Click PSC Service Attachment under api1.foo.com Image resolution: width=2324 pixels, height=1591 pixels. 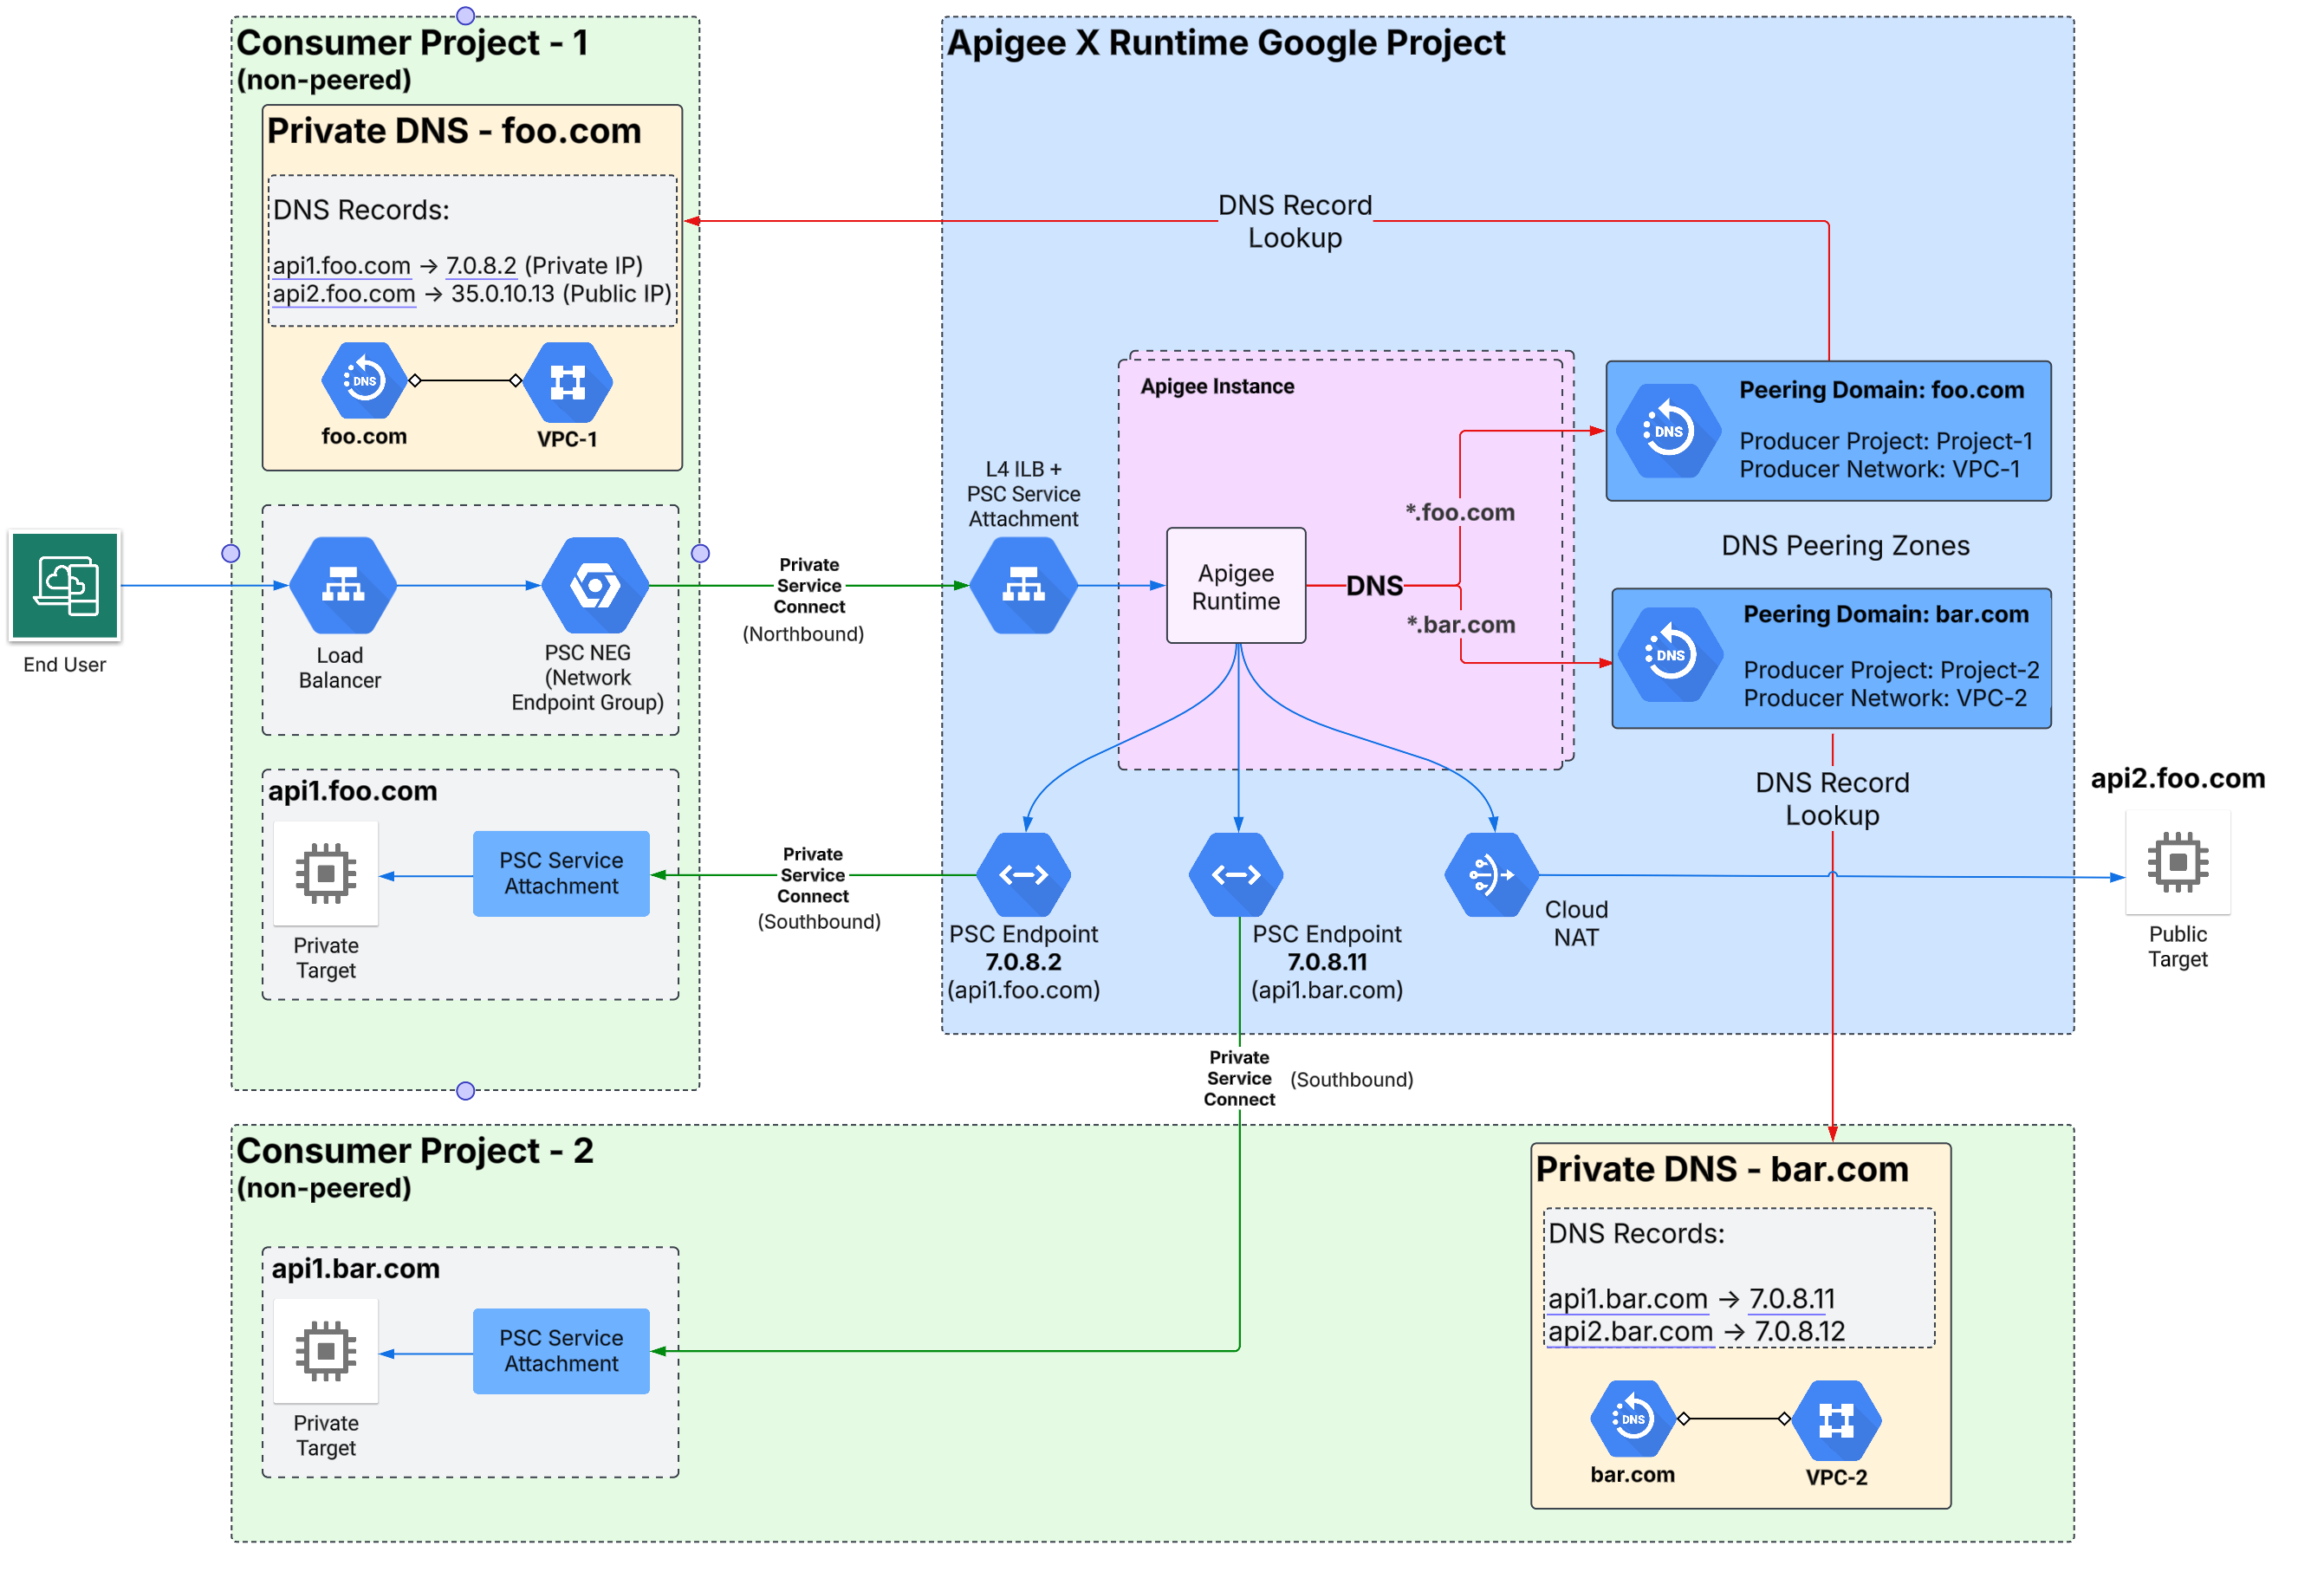[x=561, y=874]
